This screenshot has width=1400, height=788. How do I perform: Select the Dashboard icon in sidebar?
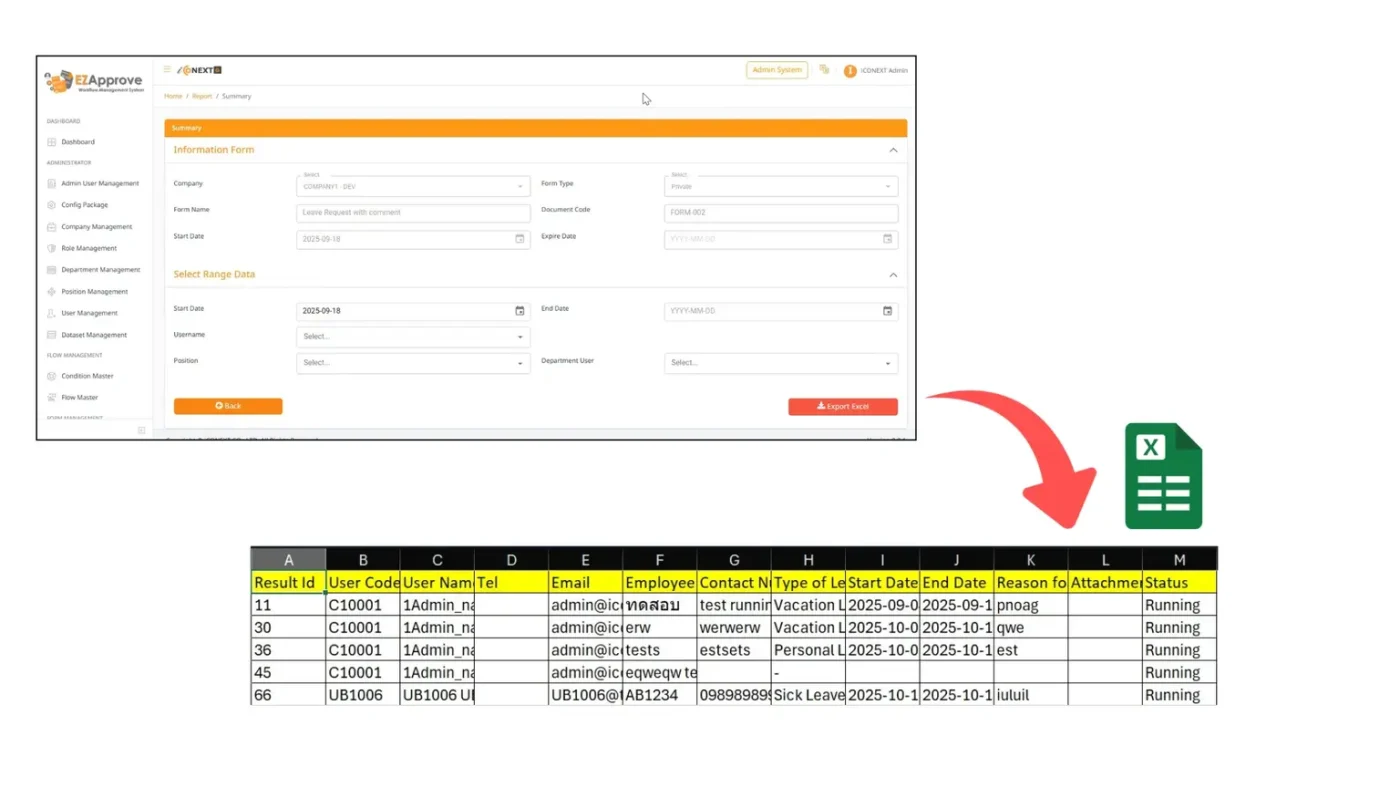[x=51, y=142]
